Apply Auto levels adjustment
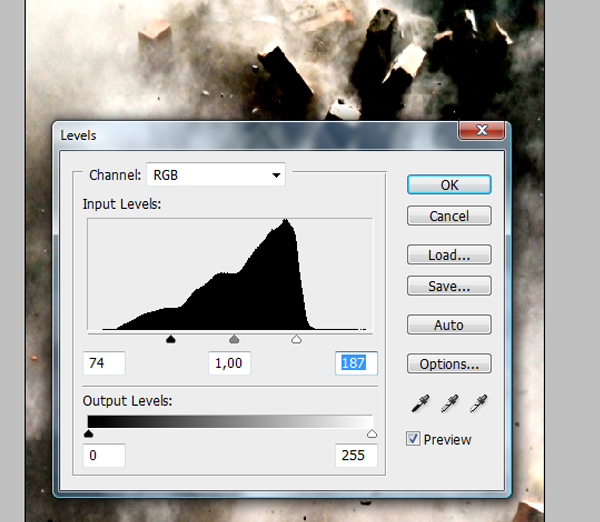The height and width of the screenshot is (522, 600). point(449,325)
